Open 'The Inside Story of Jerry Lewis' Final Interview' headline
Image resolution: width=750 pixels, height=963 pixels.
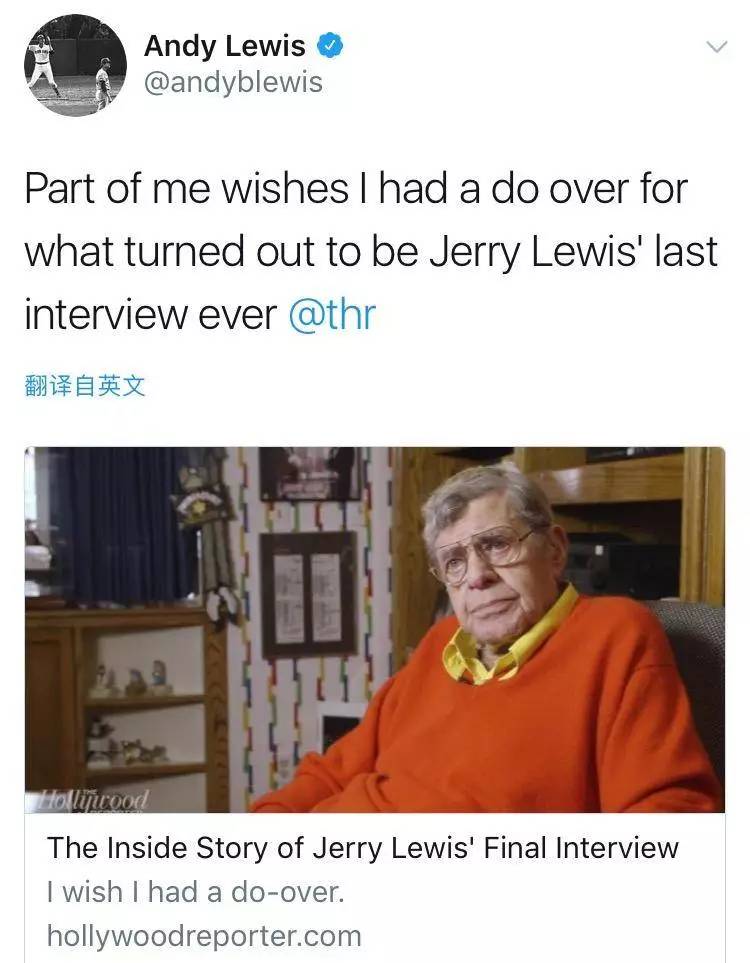coord(363,848)
